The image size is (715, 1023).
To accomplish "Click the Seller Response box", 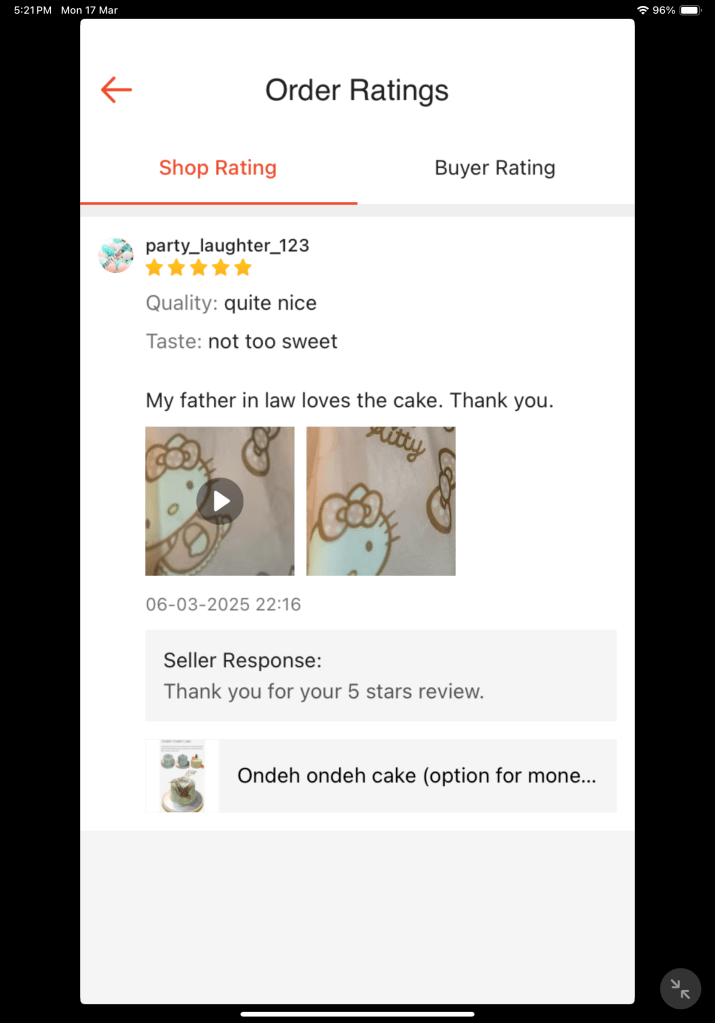I will pyautogui.click(x=381, y=675).
